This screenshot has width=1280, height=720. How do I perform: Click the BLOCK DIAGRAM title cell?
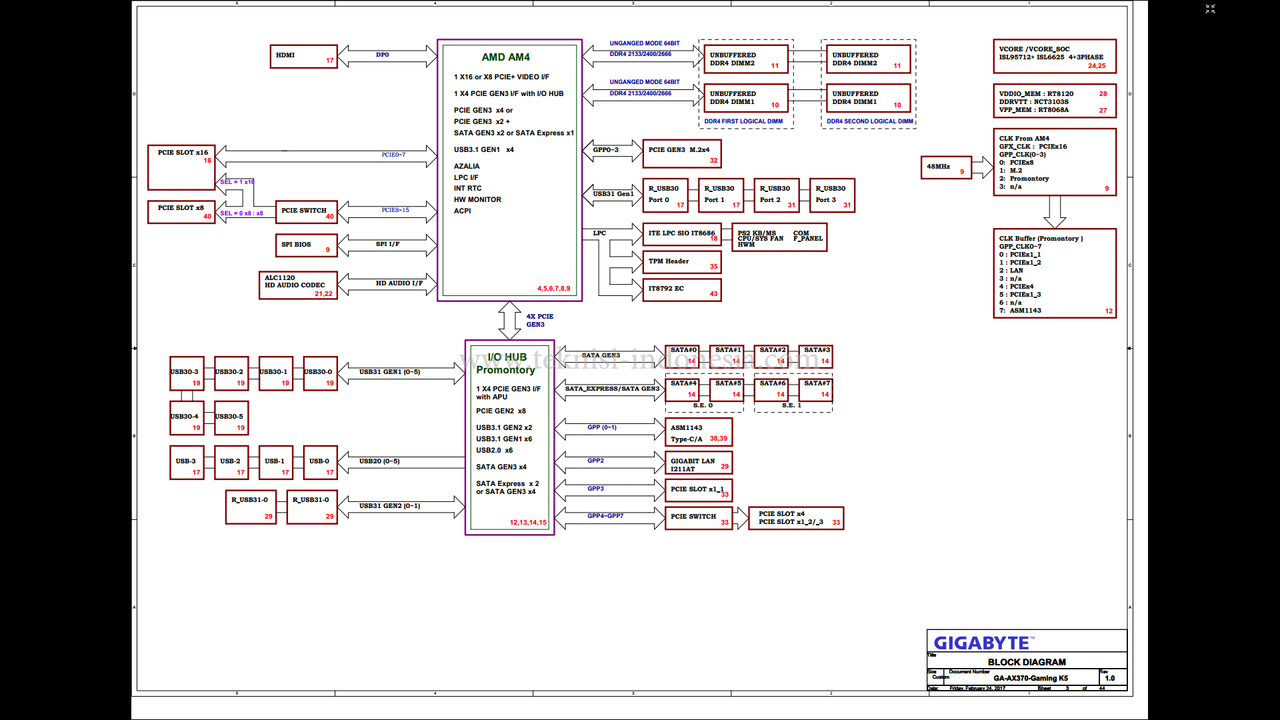1027,662
